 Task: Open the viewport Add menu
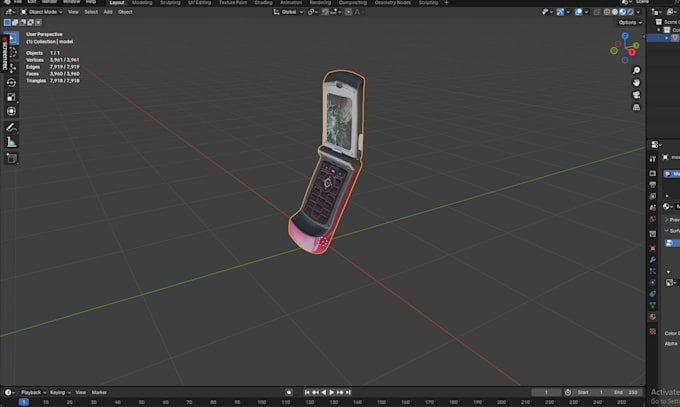(x=108, y=12)
